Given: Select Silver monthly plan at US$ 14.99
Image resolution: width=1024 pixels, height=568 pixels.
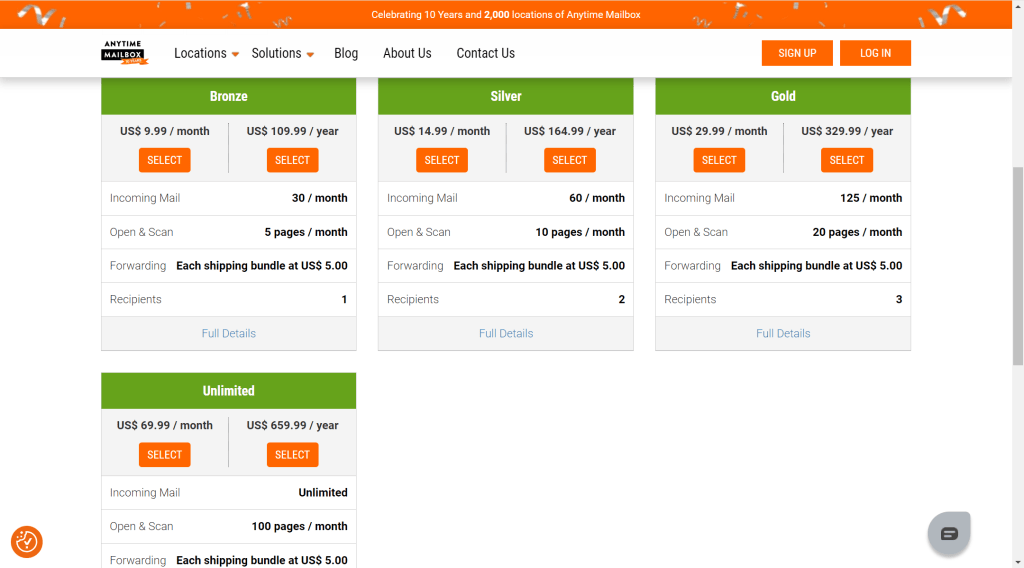Looking at the screenshot, I should [x=442, y=160].
